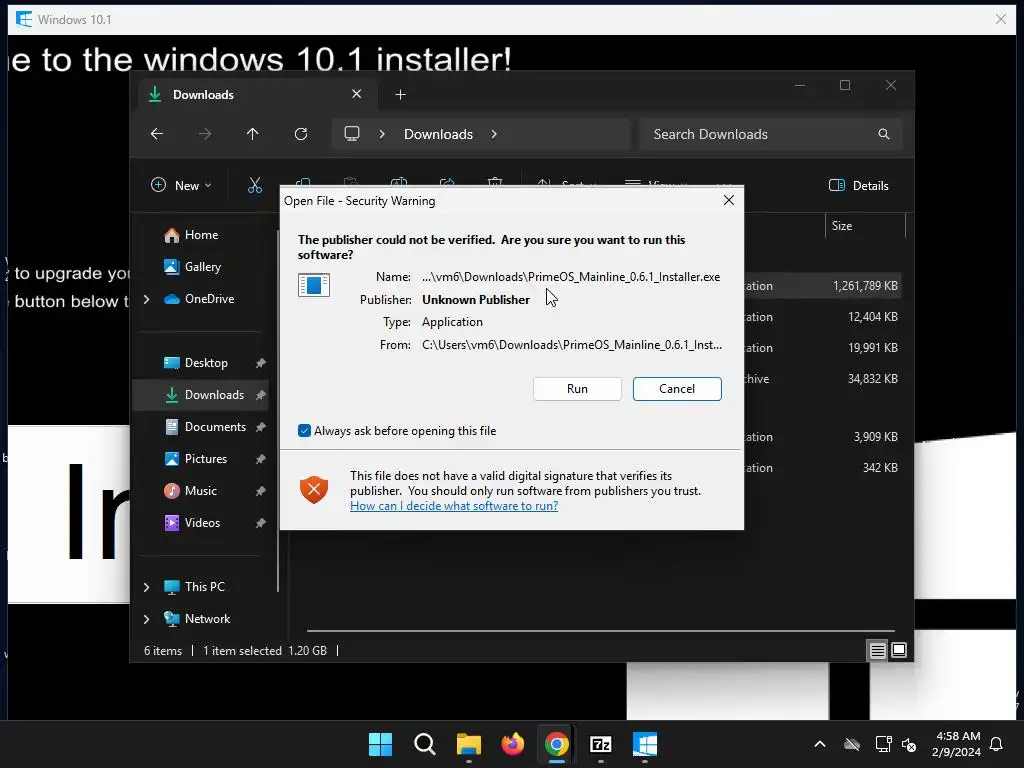Open Pictures in the sidebar
This screenshot has height=768, width=1024.
pos(205,458)
